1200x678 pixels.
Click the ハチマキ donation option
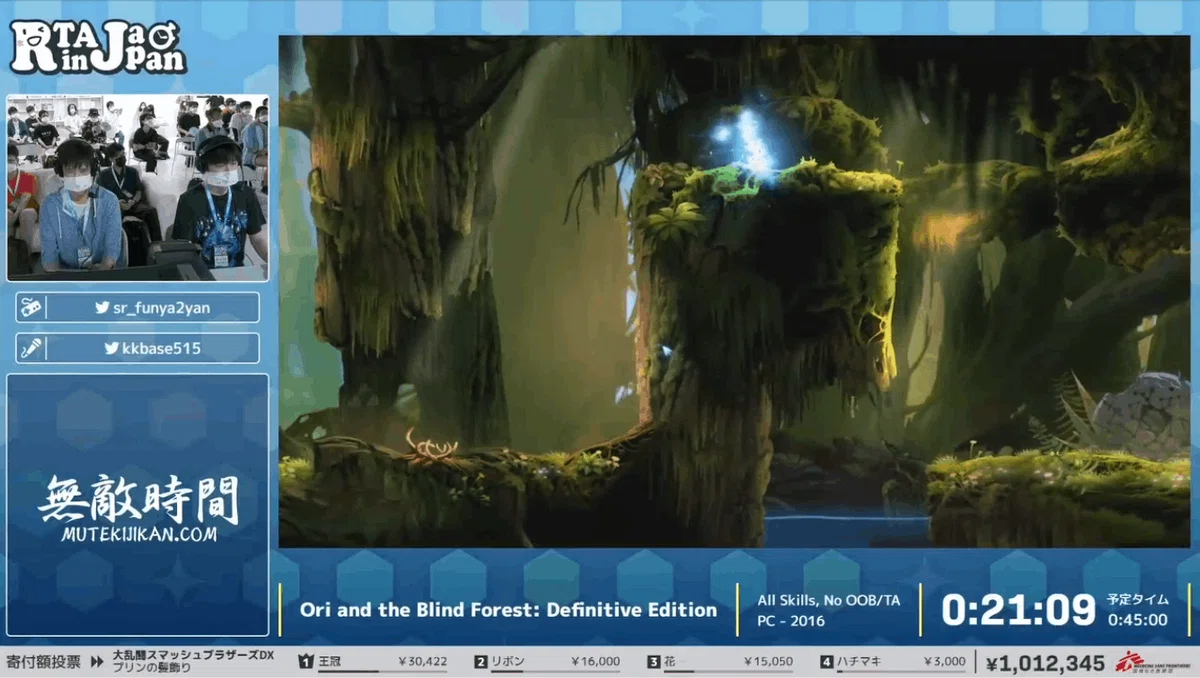click(x=860, y=662)
